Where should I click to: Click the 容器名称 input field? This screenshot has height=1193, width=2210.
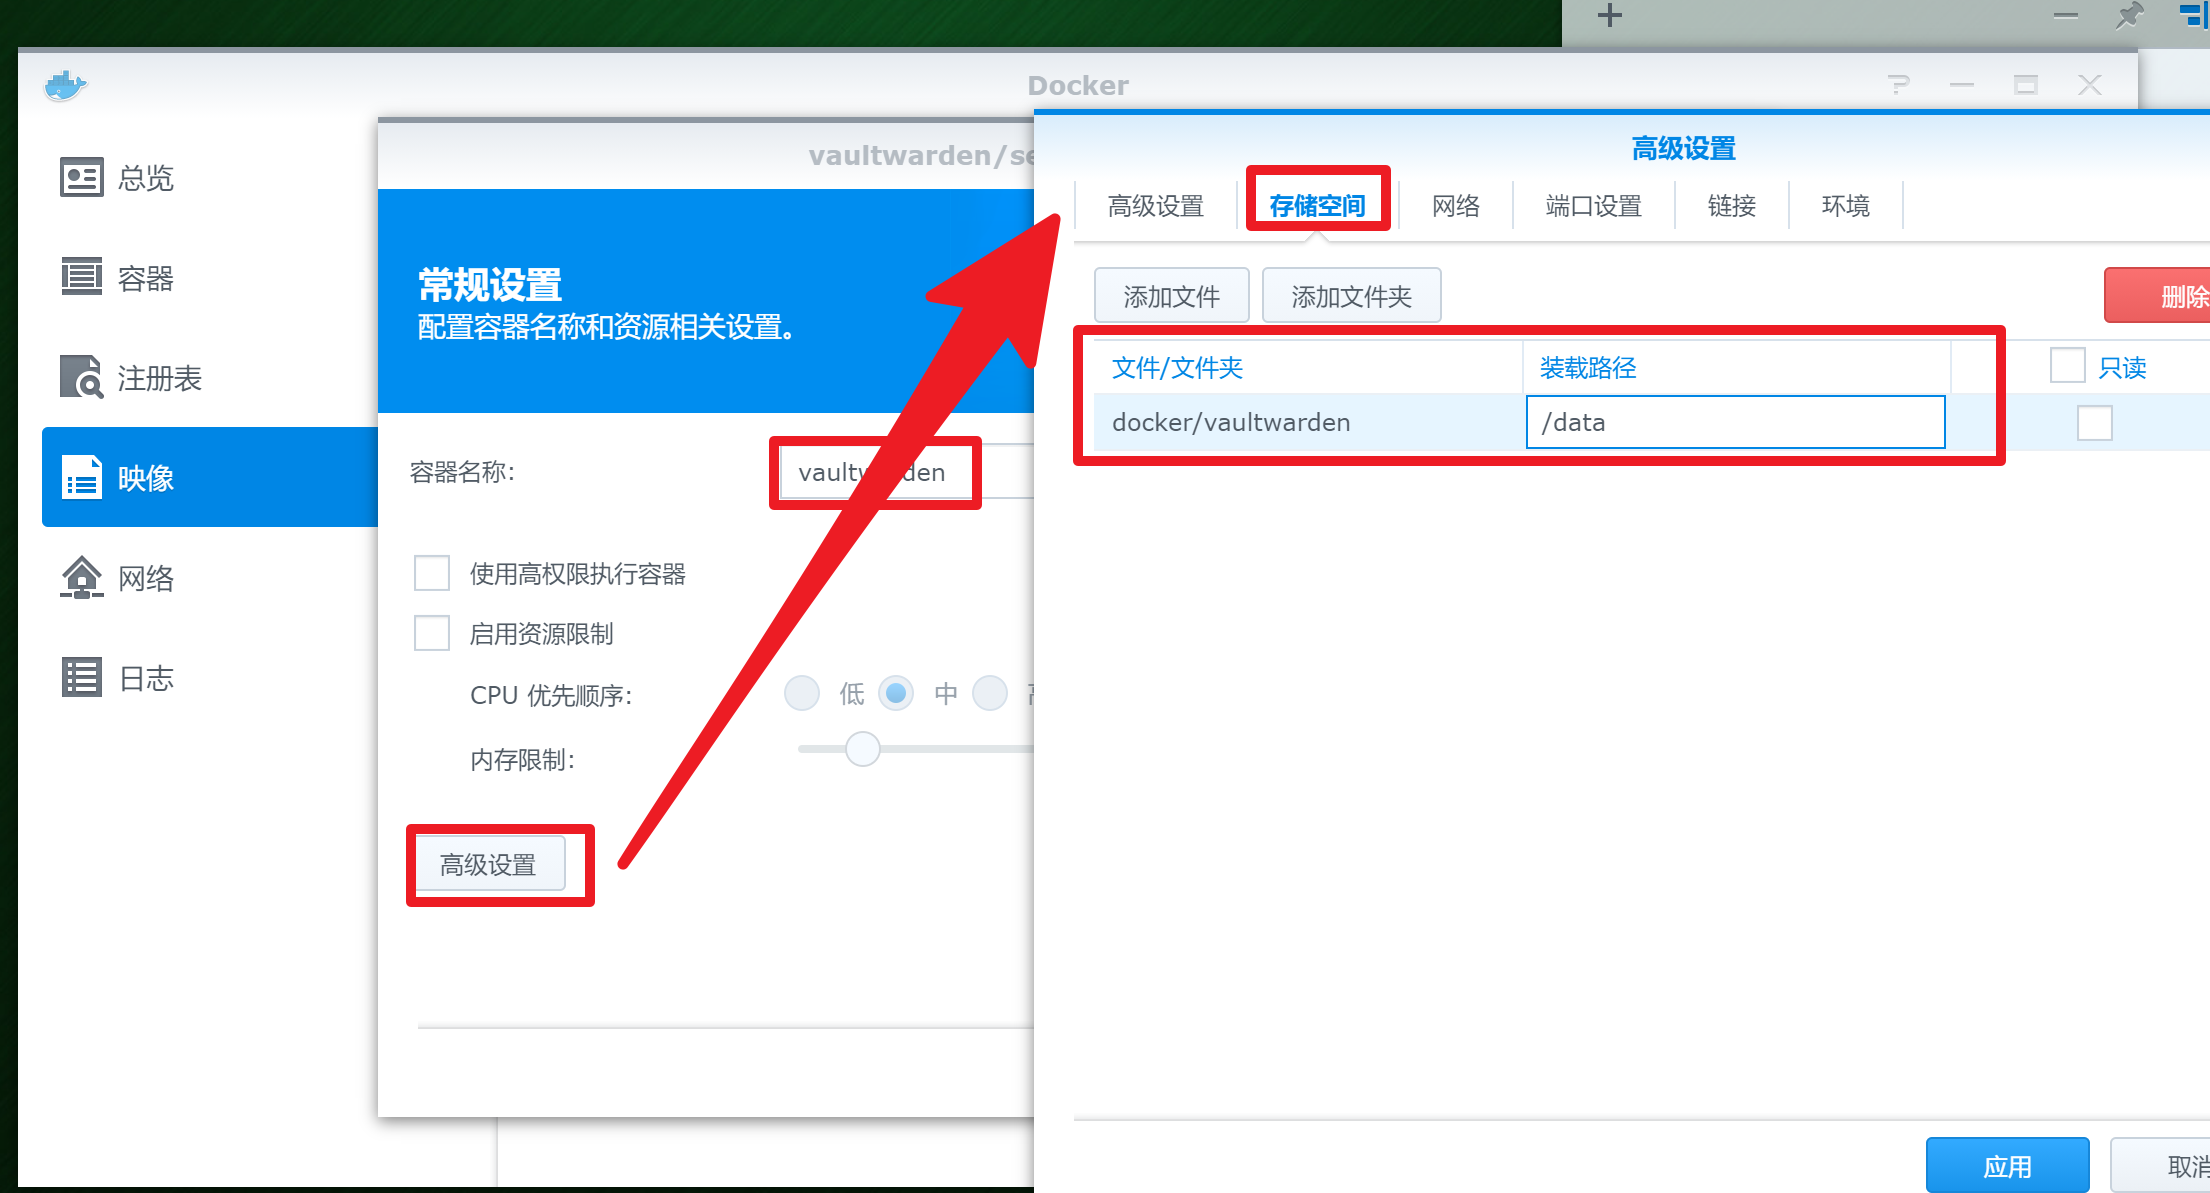pyautogui.click(x=906, y=472)
